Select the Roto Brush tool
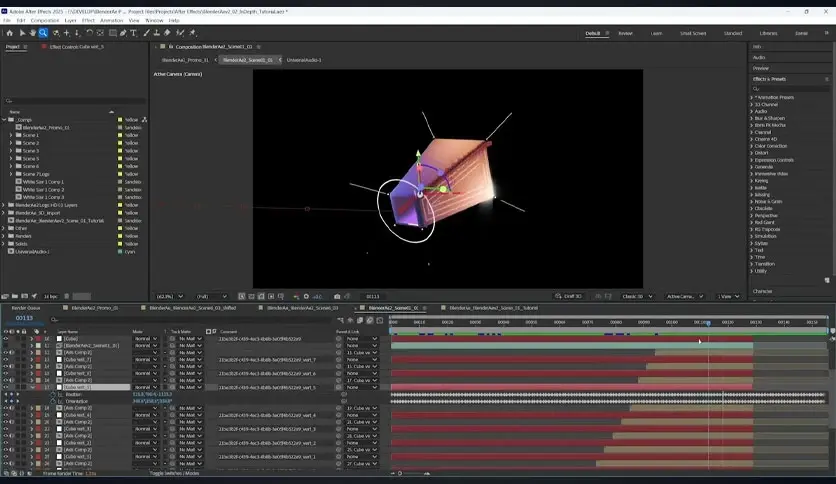Image resolution: width=836 pixels, height=484 pixels. pyautogui.click(x=180, y=33)
